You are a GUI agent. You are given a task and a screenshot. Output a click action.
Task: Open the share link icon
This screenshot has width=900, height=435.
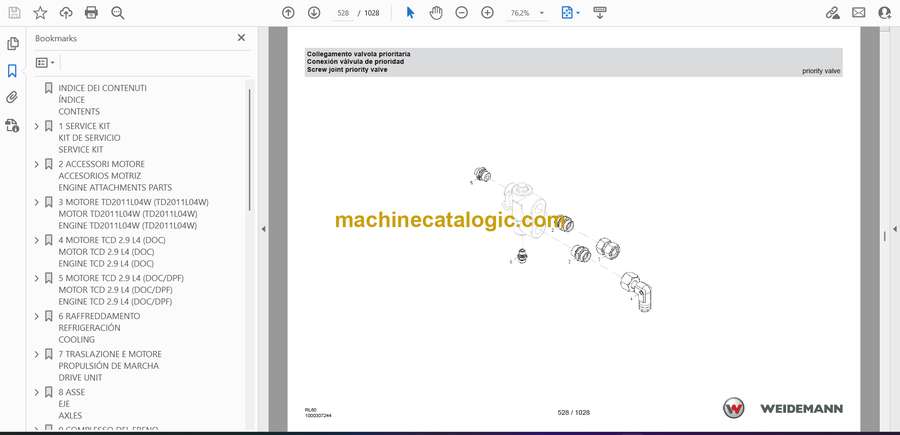pyautogui.click(x=833, y=13)
